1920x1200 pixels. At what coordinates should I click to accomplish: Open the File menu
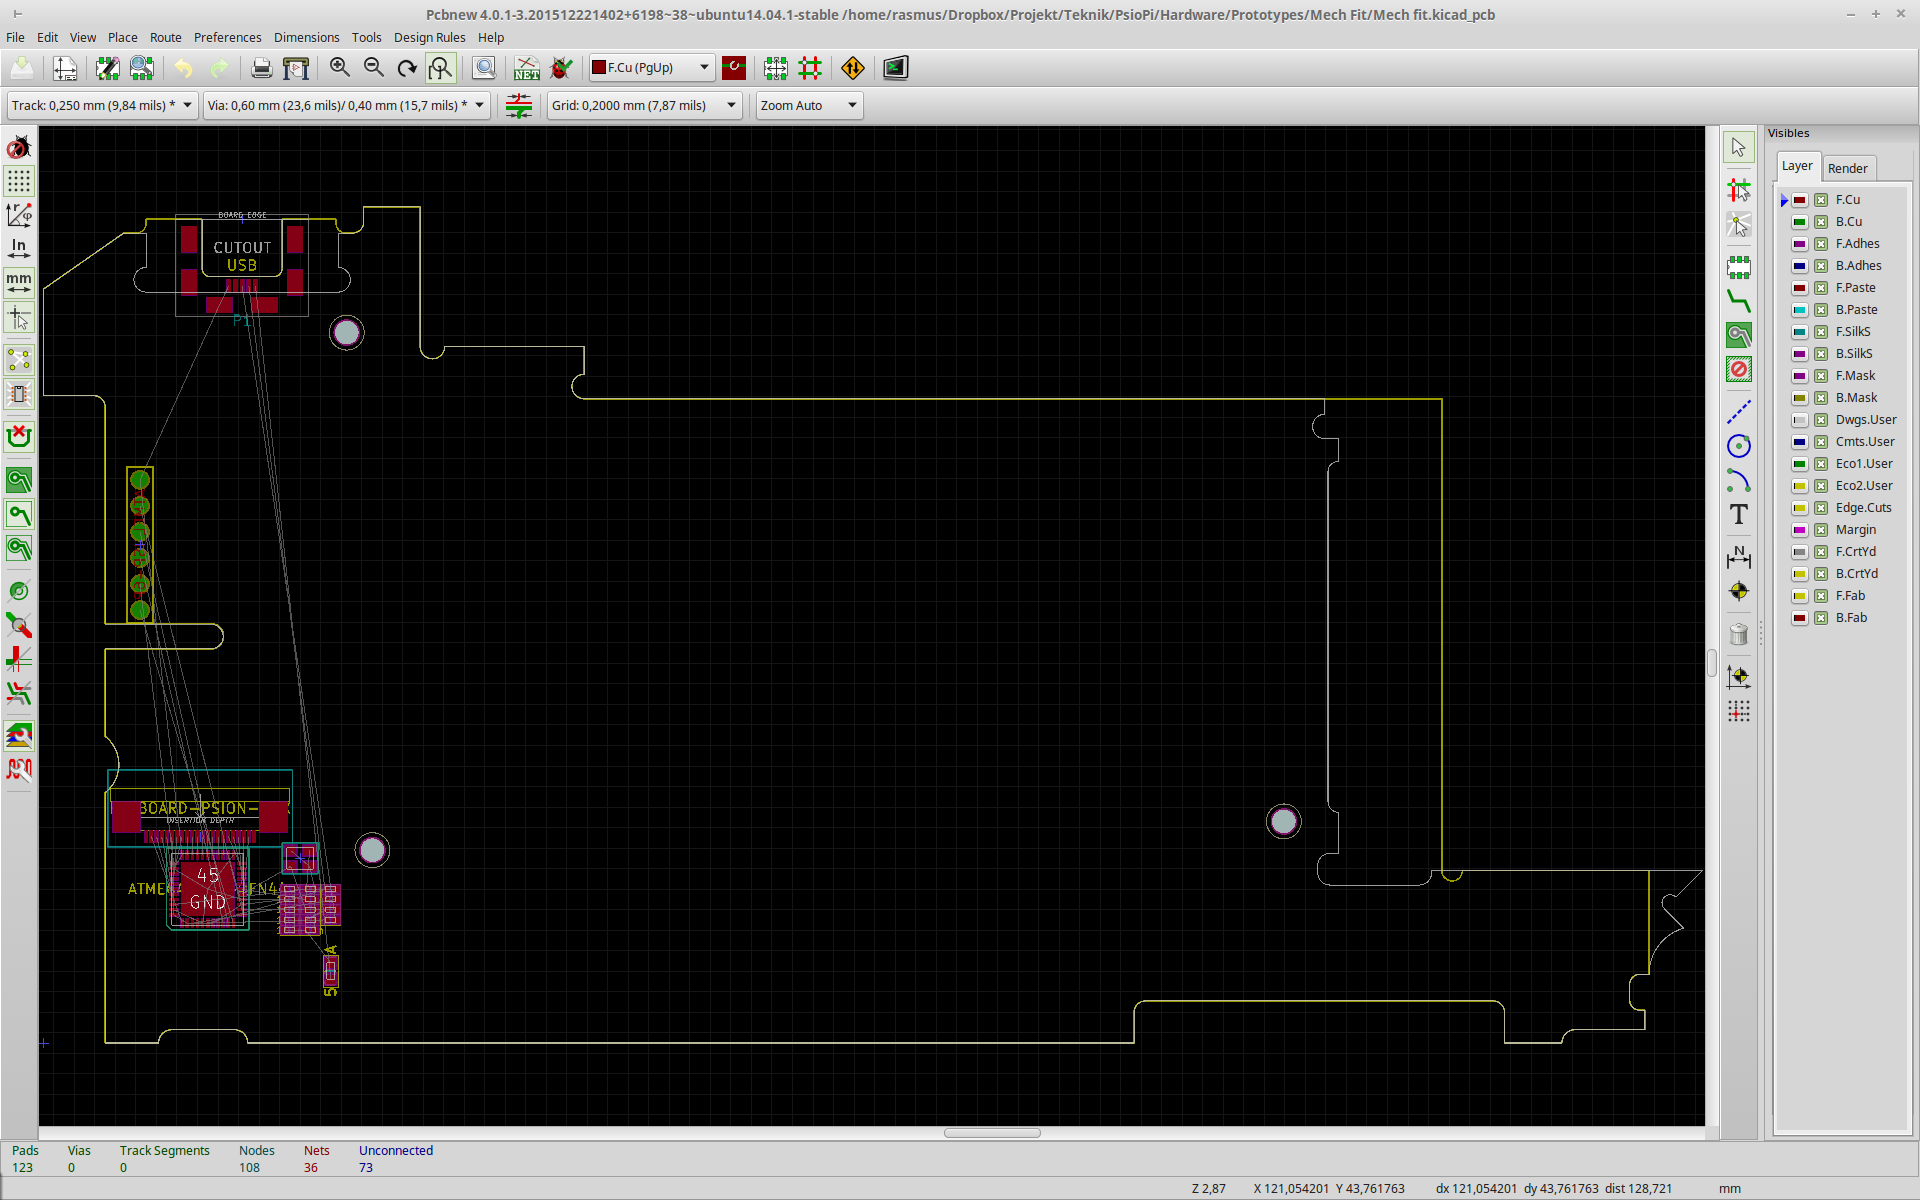pyautogui.click(x=15, y=37)
